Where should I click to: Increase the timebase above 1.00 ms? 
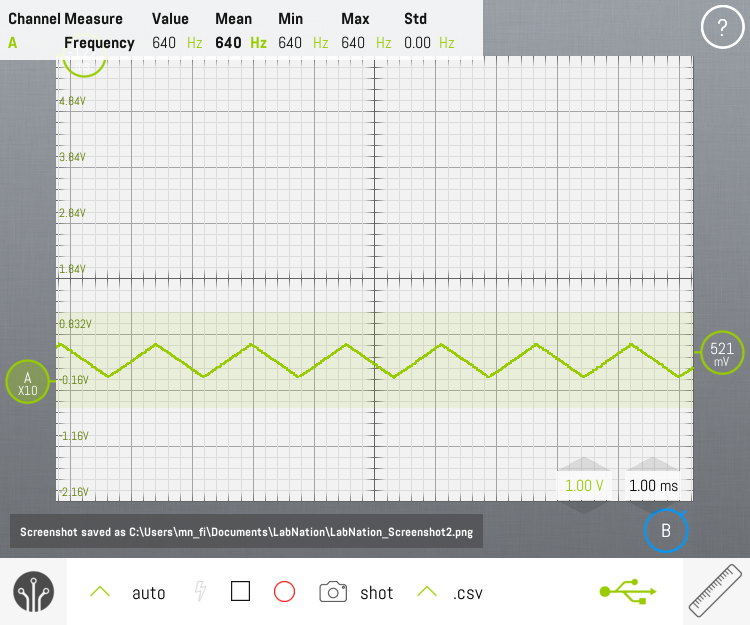click(x=654, y=464)
